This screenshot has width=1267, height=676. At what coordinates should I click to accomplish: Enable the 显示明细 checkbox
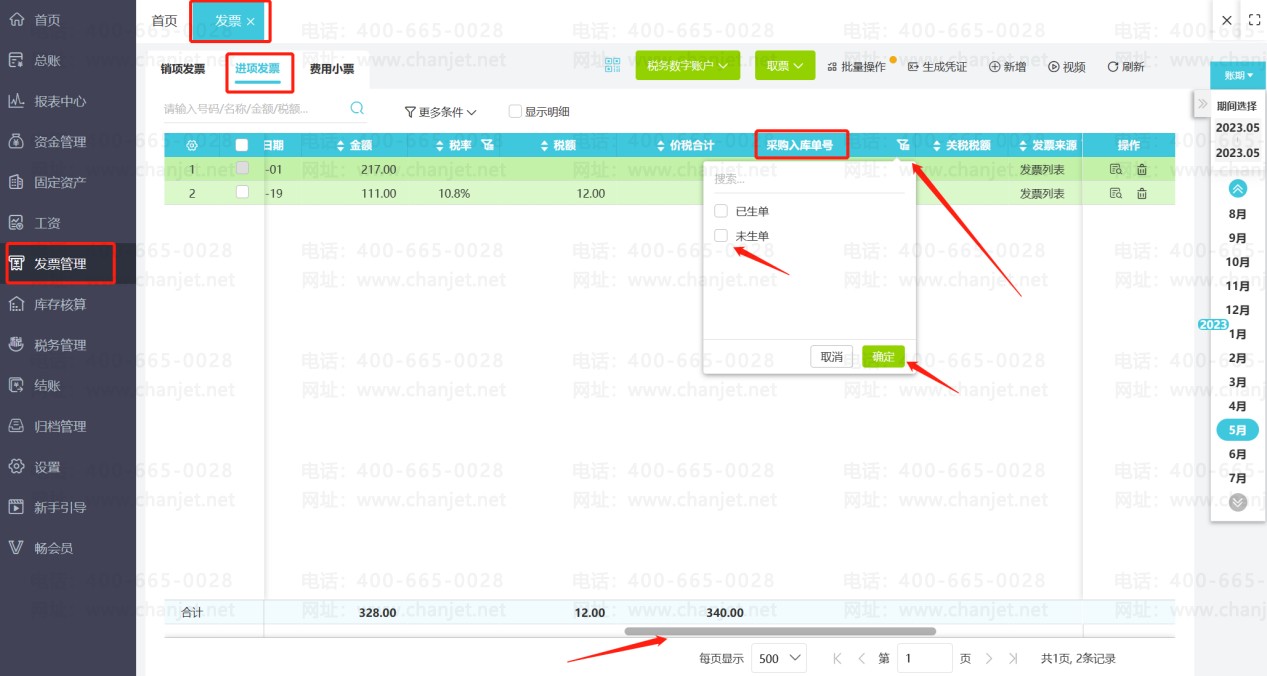[515, 112]
